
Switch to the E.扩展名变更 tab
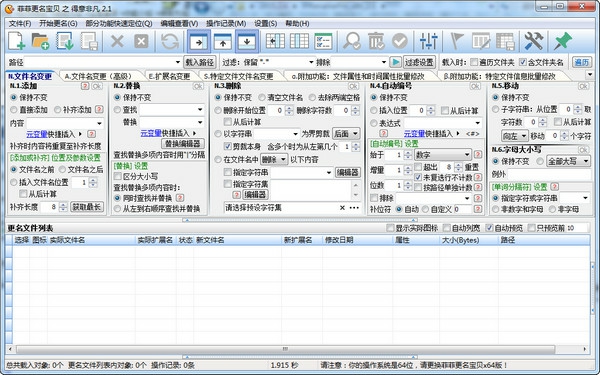170,76
